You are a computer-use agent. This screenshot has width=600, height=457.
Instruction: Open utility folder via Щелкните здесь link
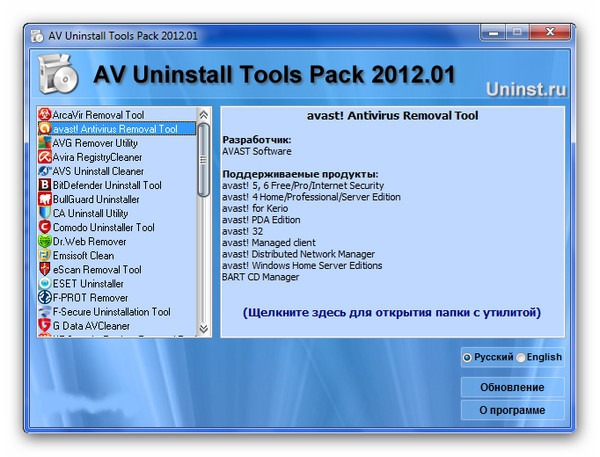392,312
